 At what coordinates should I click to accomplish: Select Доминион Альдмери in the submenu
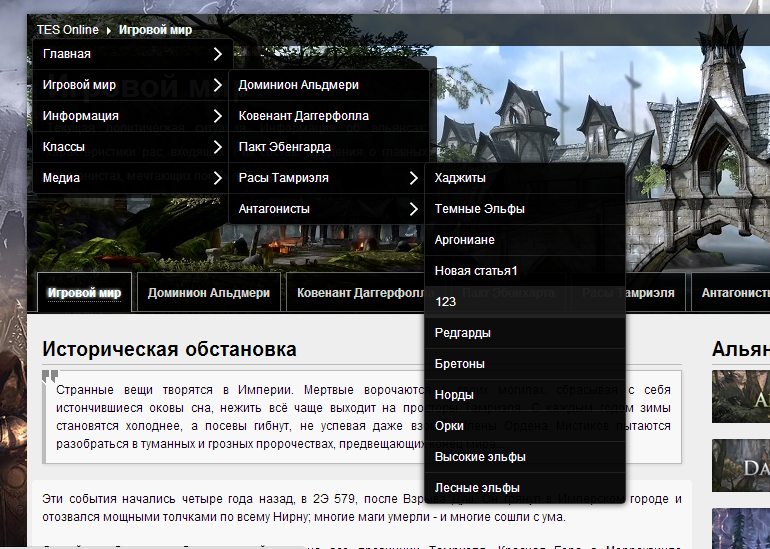329,85
